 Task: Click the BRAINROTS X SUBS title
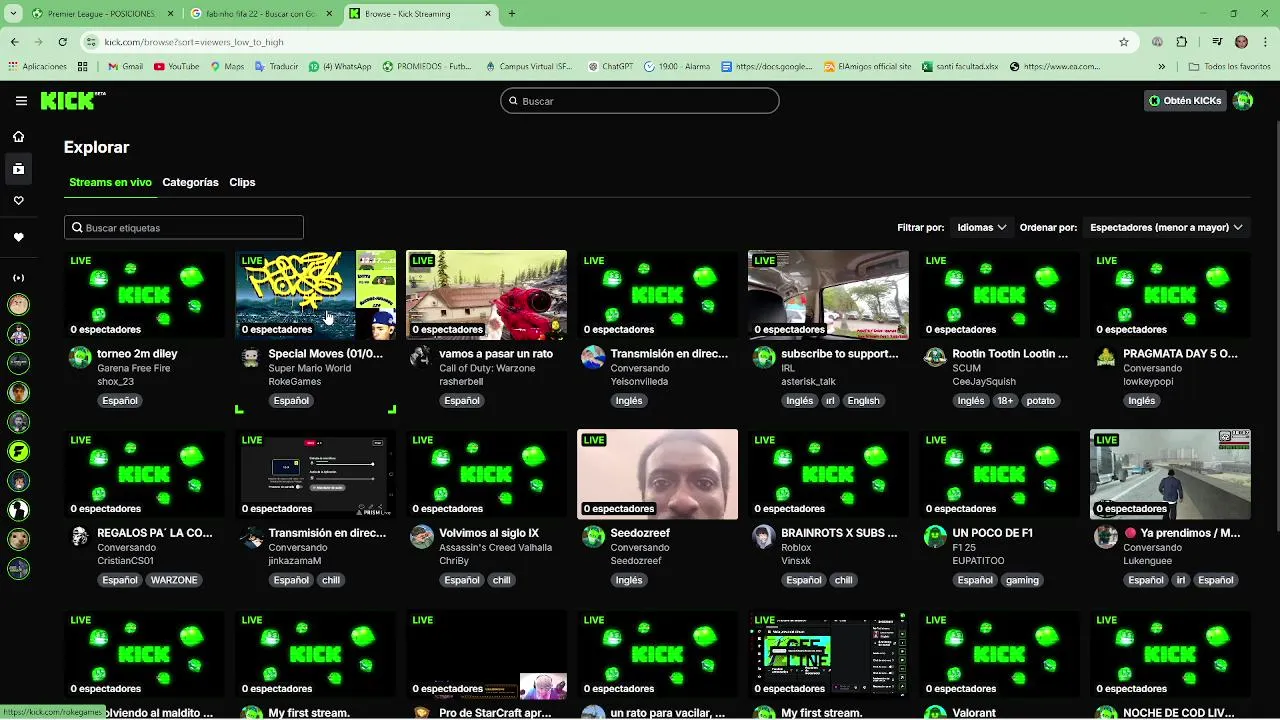(x=839, y=533)
